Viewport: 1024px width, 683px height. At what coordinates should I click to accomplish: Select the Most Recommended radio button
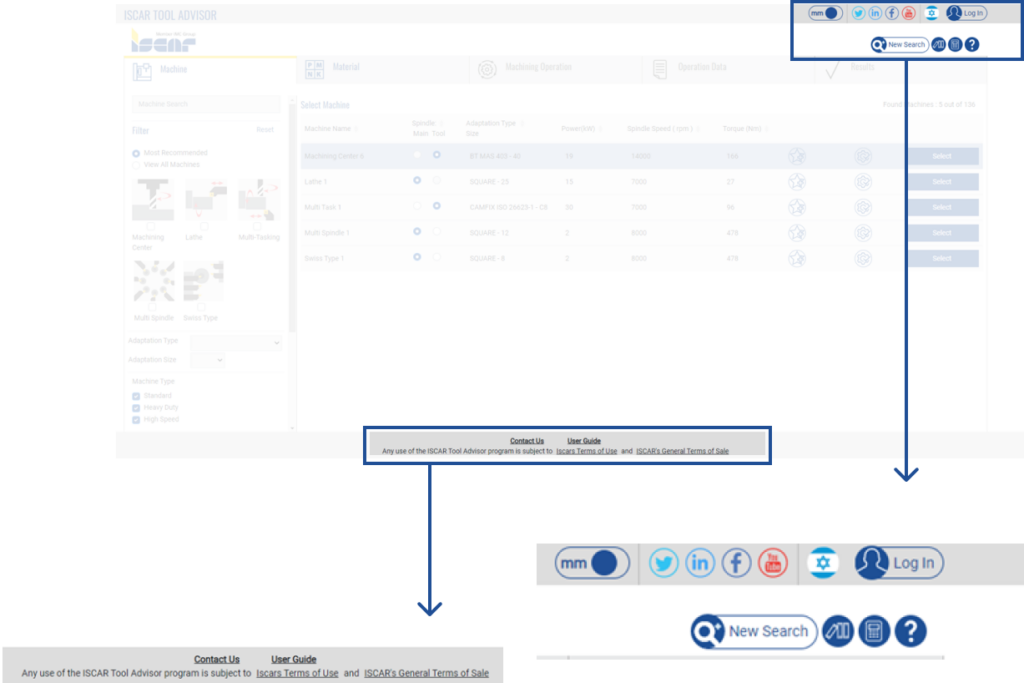[136, 153]
